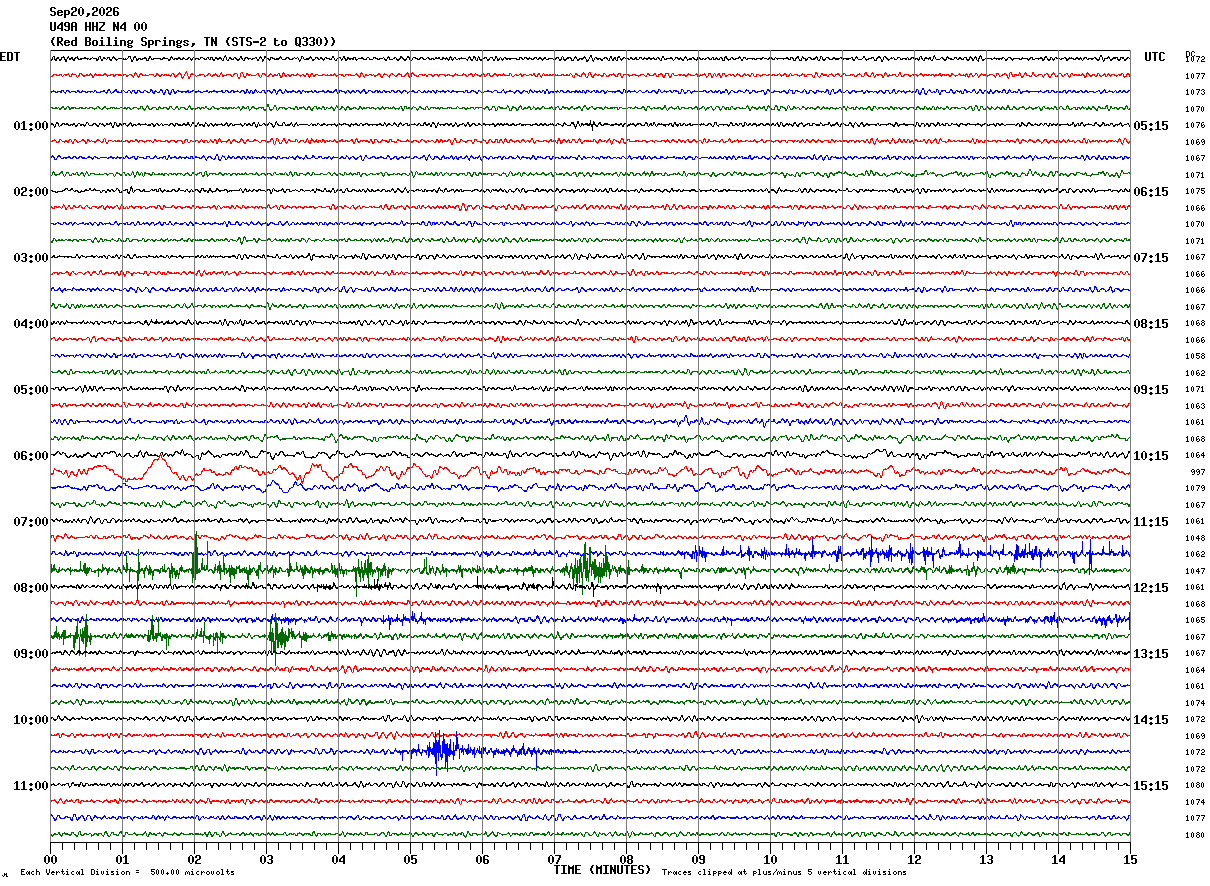Click the 1048 DC offset value

click(1195, 538)
